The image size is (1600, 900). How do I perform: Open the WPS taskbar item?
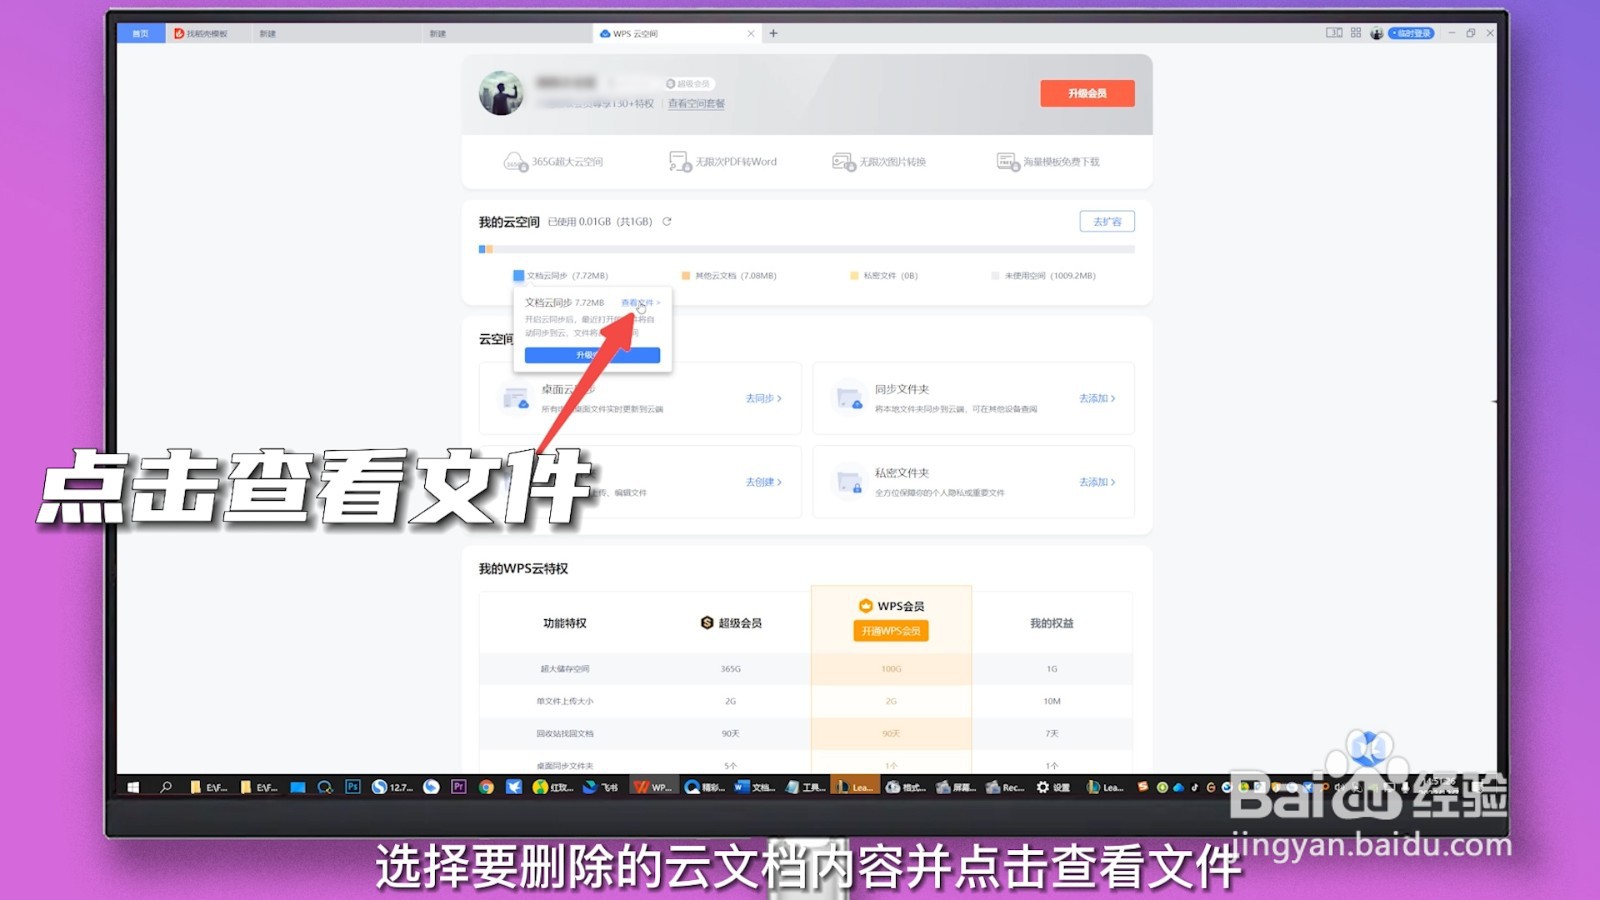(653, 787)
